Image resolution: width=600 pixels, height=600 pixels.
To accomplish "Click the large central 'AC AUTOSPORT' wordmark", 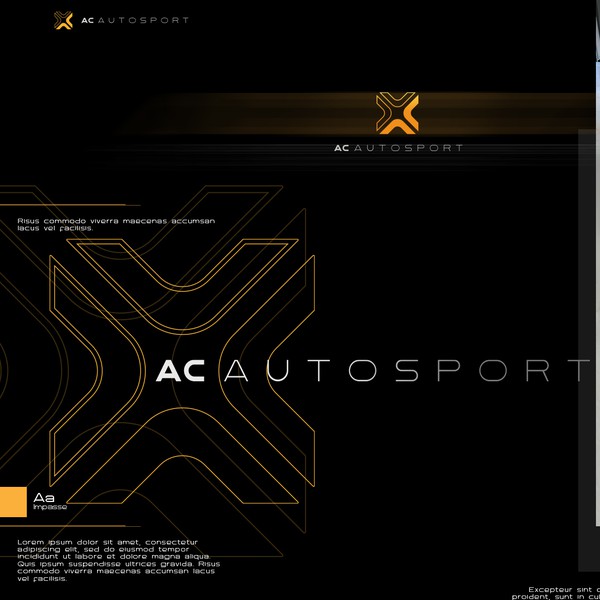I will (x=373, y=370).
